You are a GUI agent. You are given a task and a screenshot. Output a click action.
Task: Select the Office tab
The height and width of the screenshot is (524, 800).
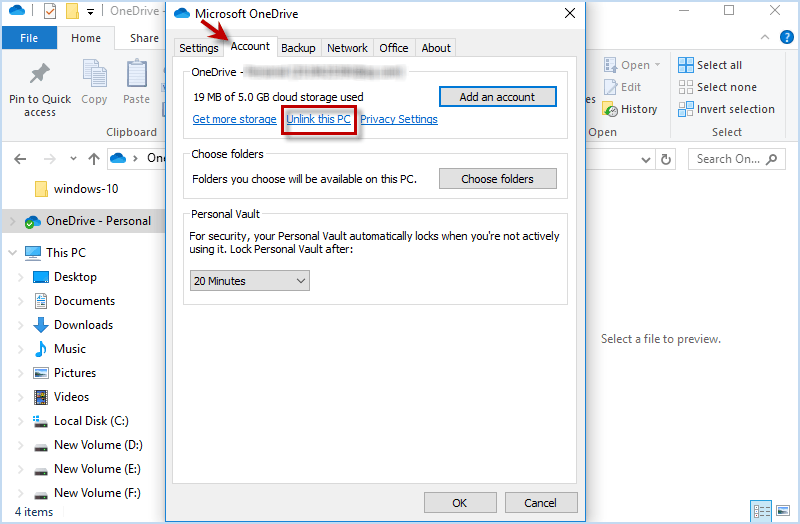pos(393,48)
